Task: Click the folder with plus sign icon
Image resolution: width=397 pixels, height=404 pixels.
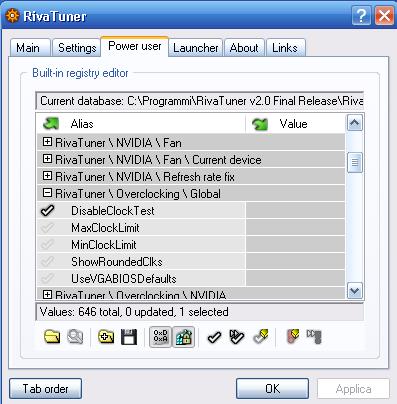Action: [106, 337]
